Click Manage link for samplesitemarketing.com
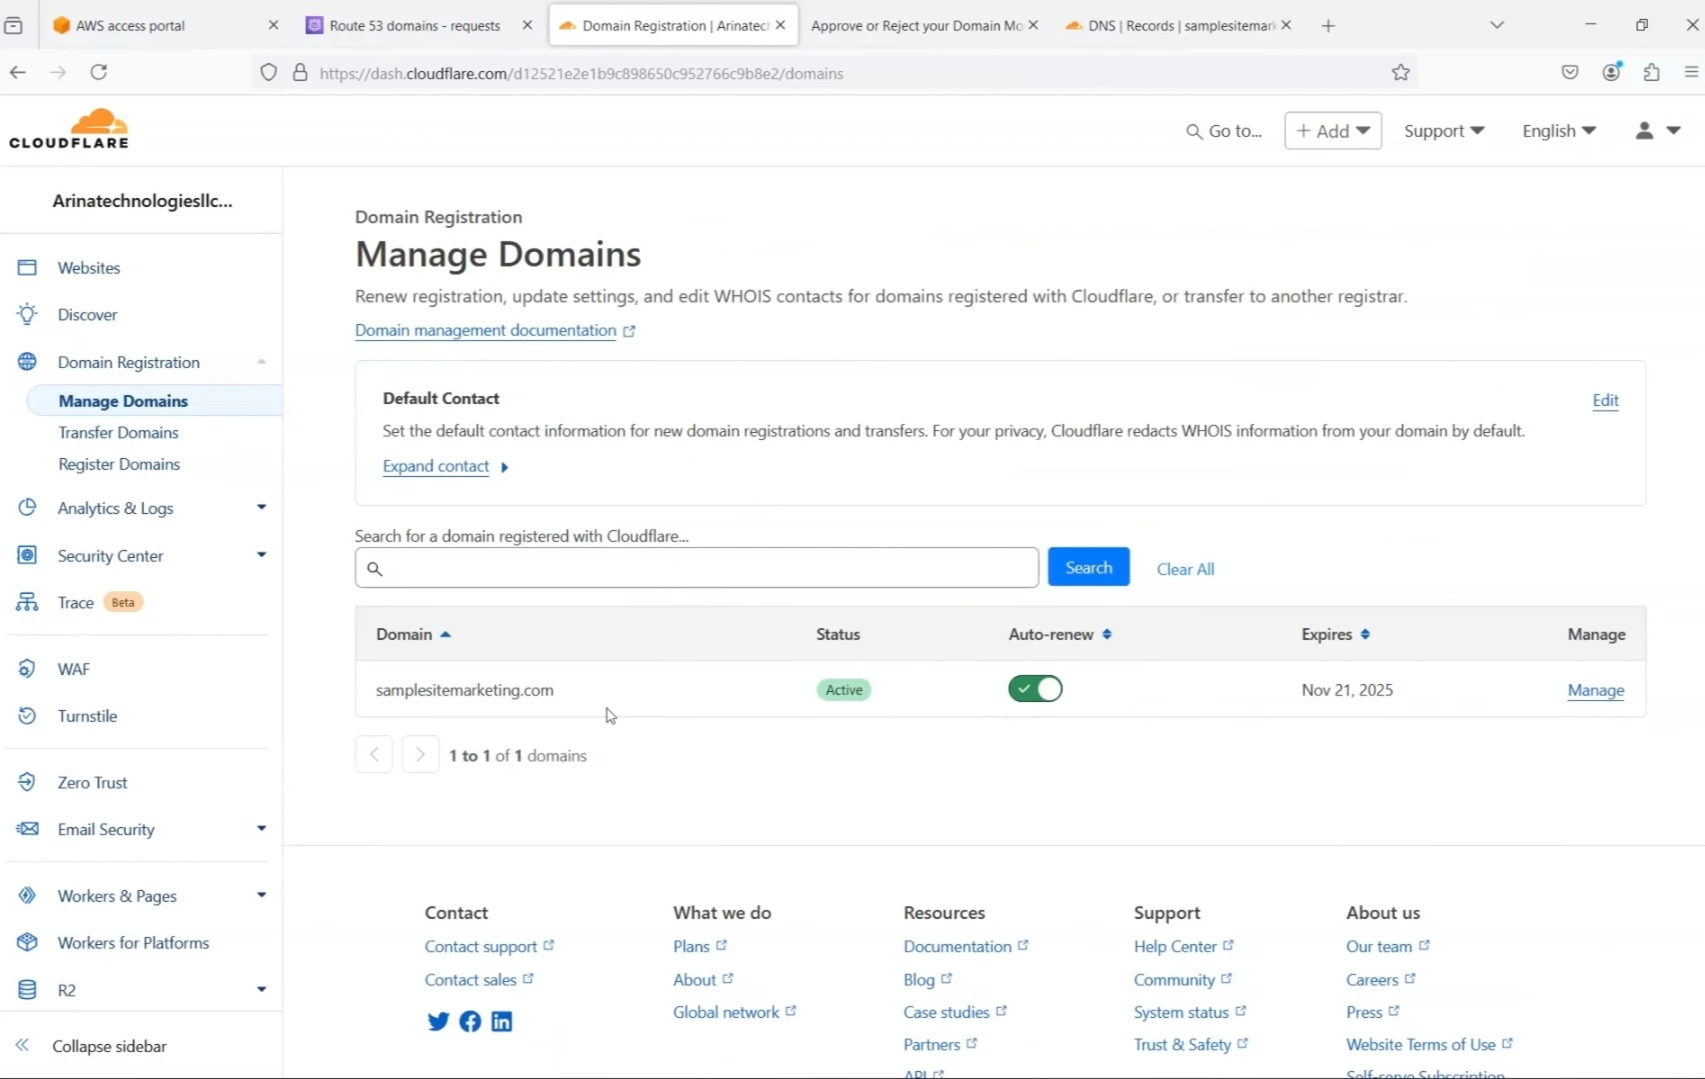The image size is (1705, 1079). 1595,690
